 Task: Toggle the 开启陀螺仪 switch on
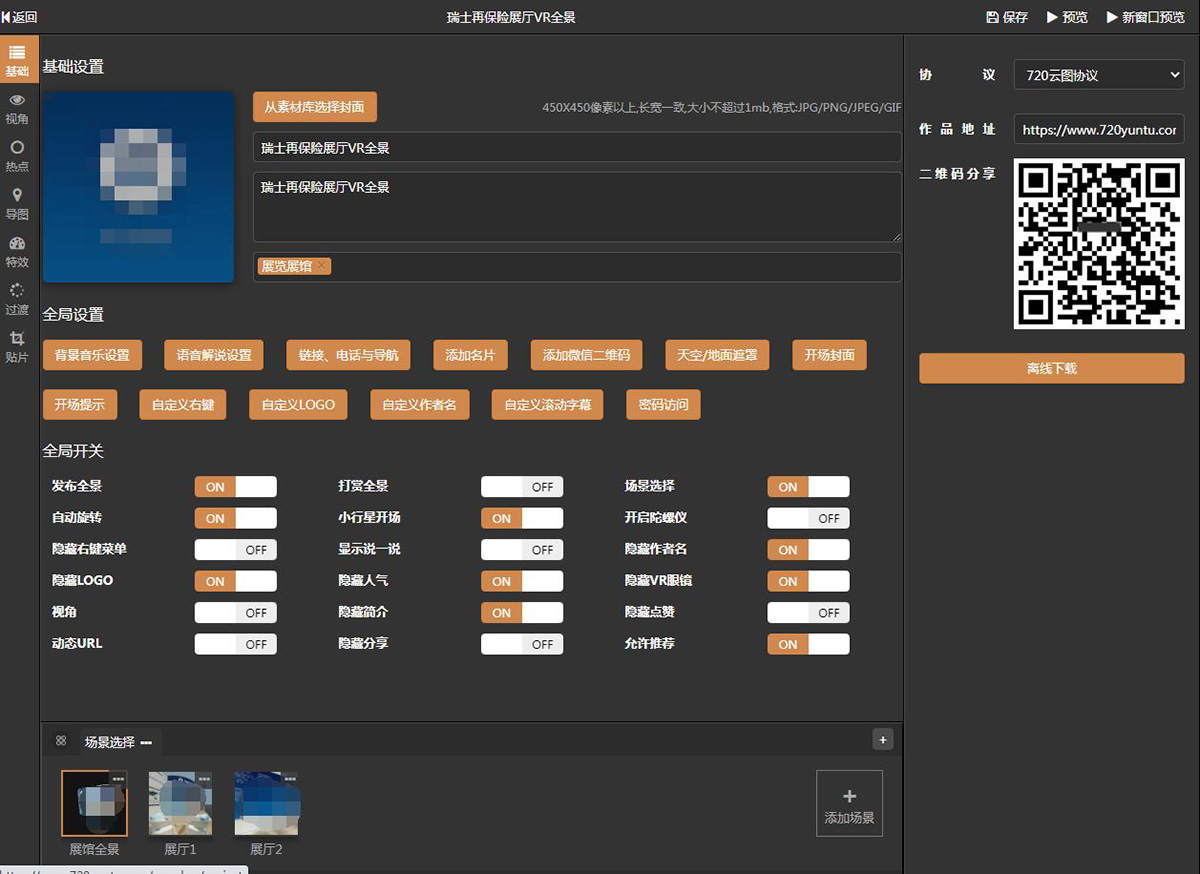(808, 518)
